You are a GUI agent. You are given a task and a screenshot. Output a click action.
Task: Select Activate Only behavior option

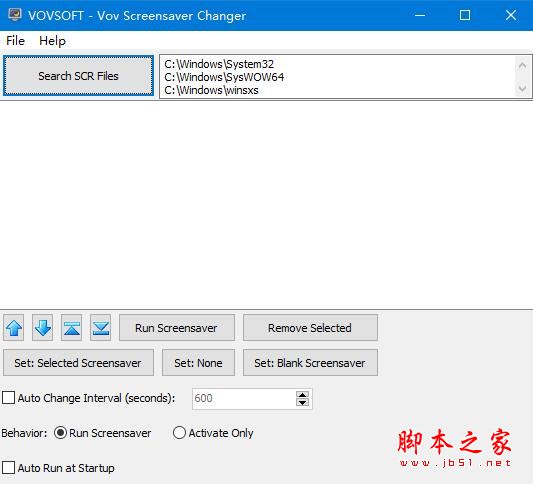tap(179, 433)
